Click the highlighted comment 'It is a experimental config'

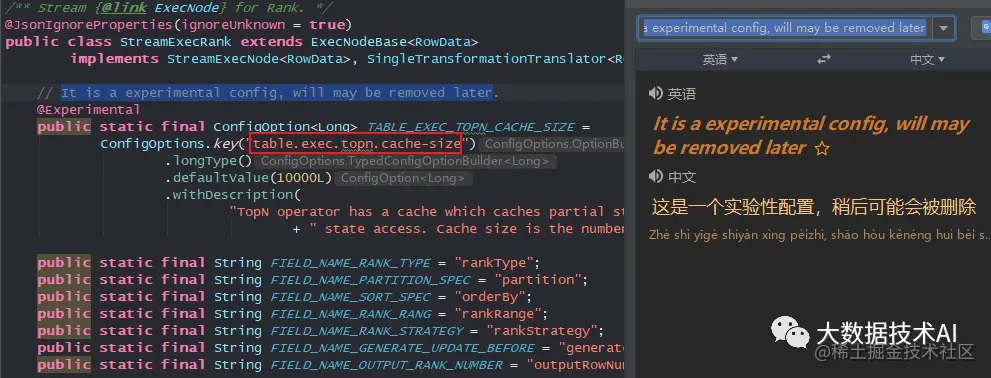click(x=276, y=93)
